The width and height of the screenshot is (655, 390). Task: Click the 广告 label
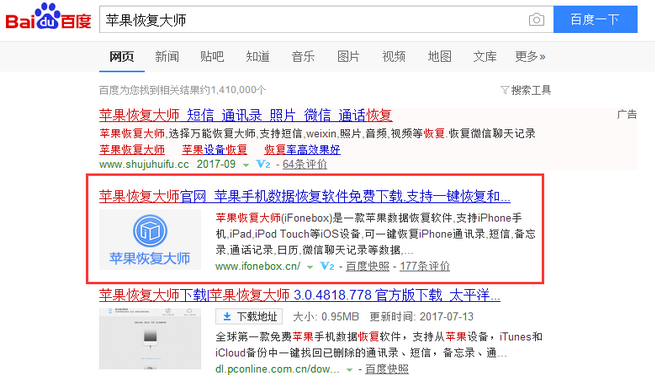click(x=627, y=114)
